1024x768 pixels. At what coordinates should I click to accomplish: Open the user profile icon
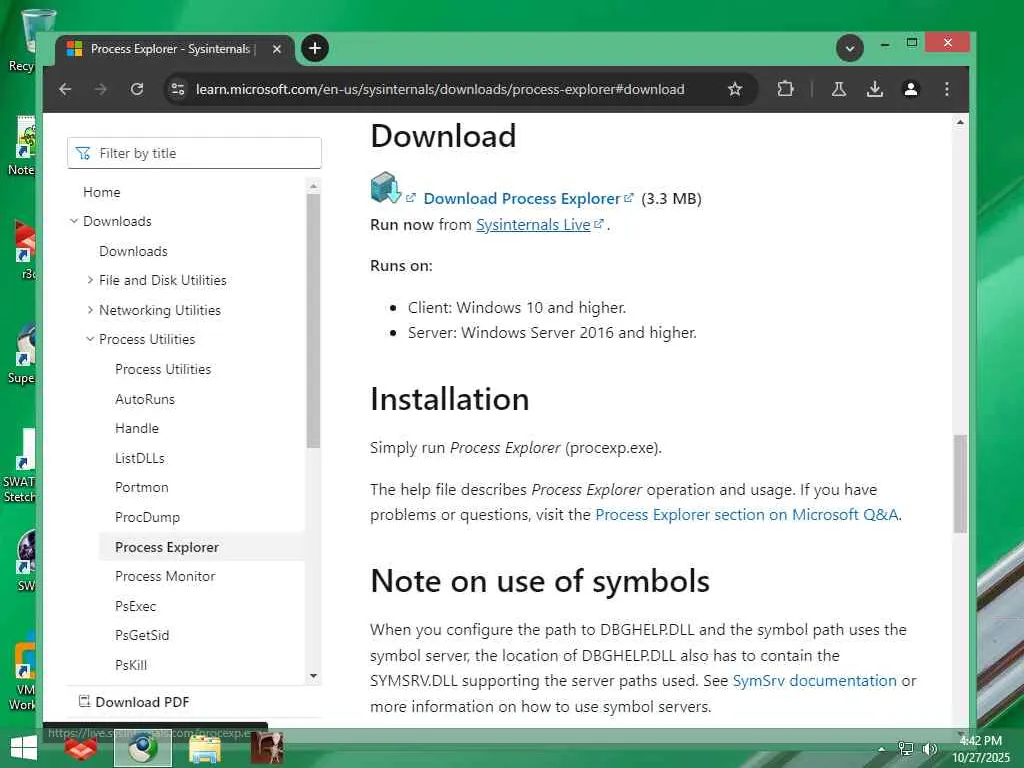910,89
